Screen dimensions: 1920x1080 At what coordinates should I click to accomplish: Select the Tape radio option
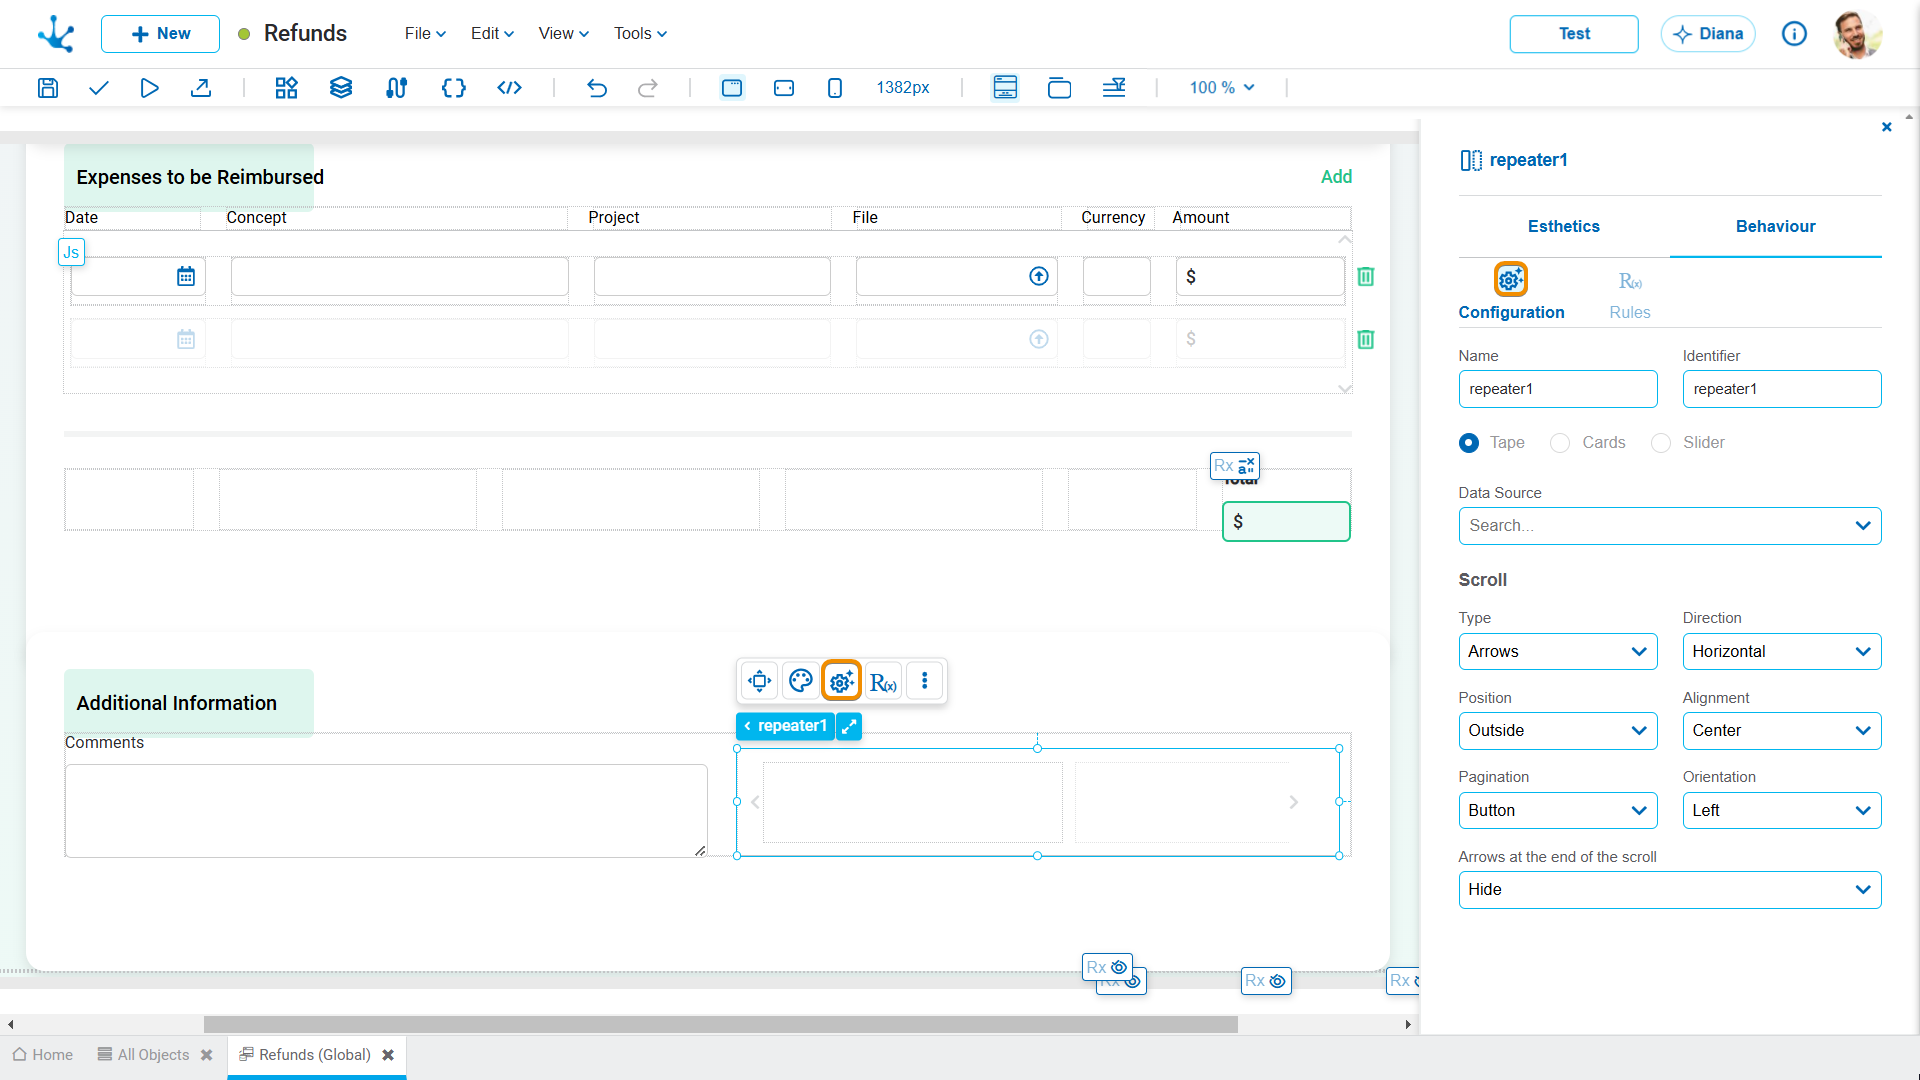coord(1469,443)
